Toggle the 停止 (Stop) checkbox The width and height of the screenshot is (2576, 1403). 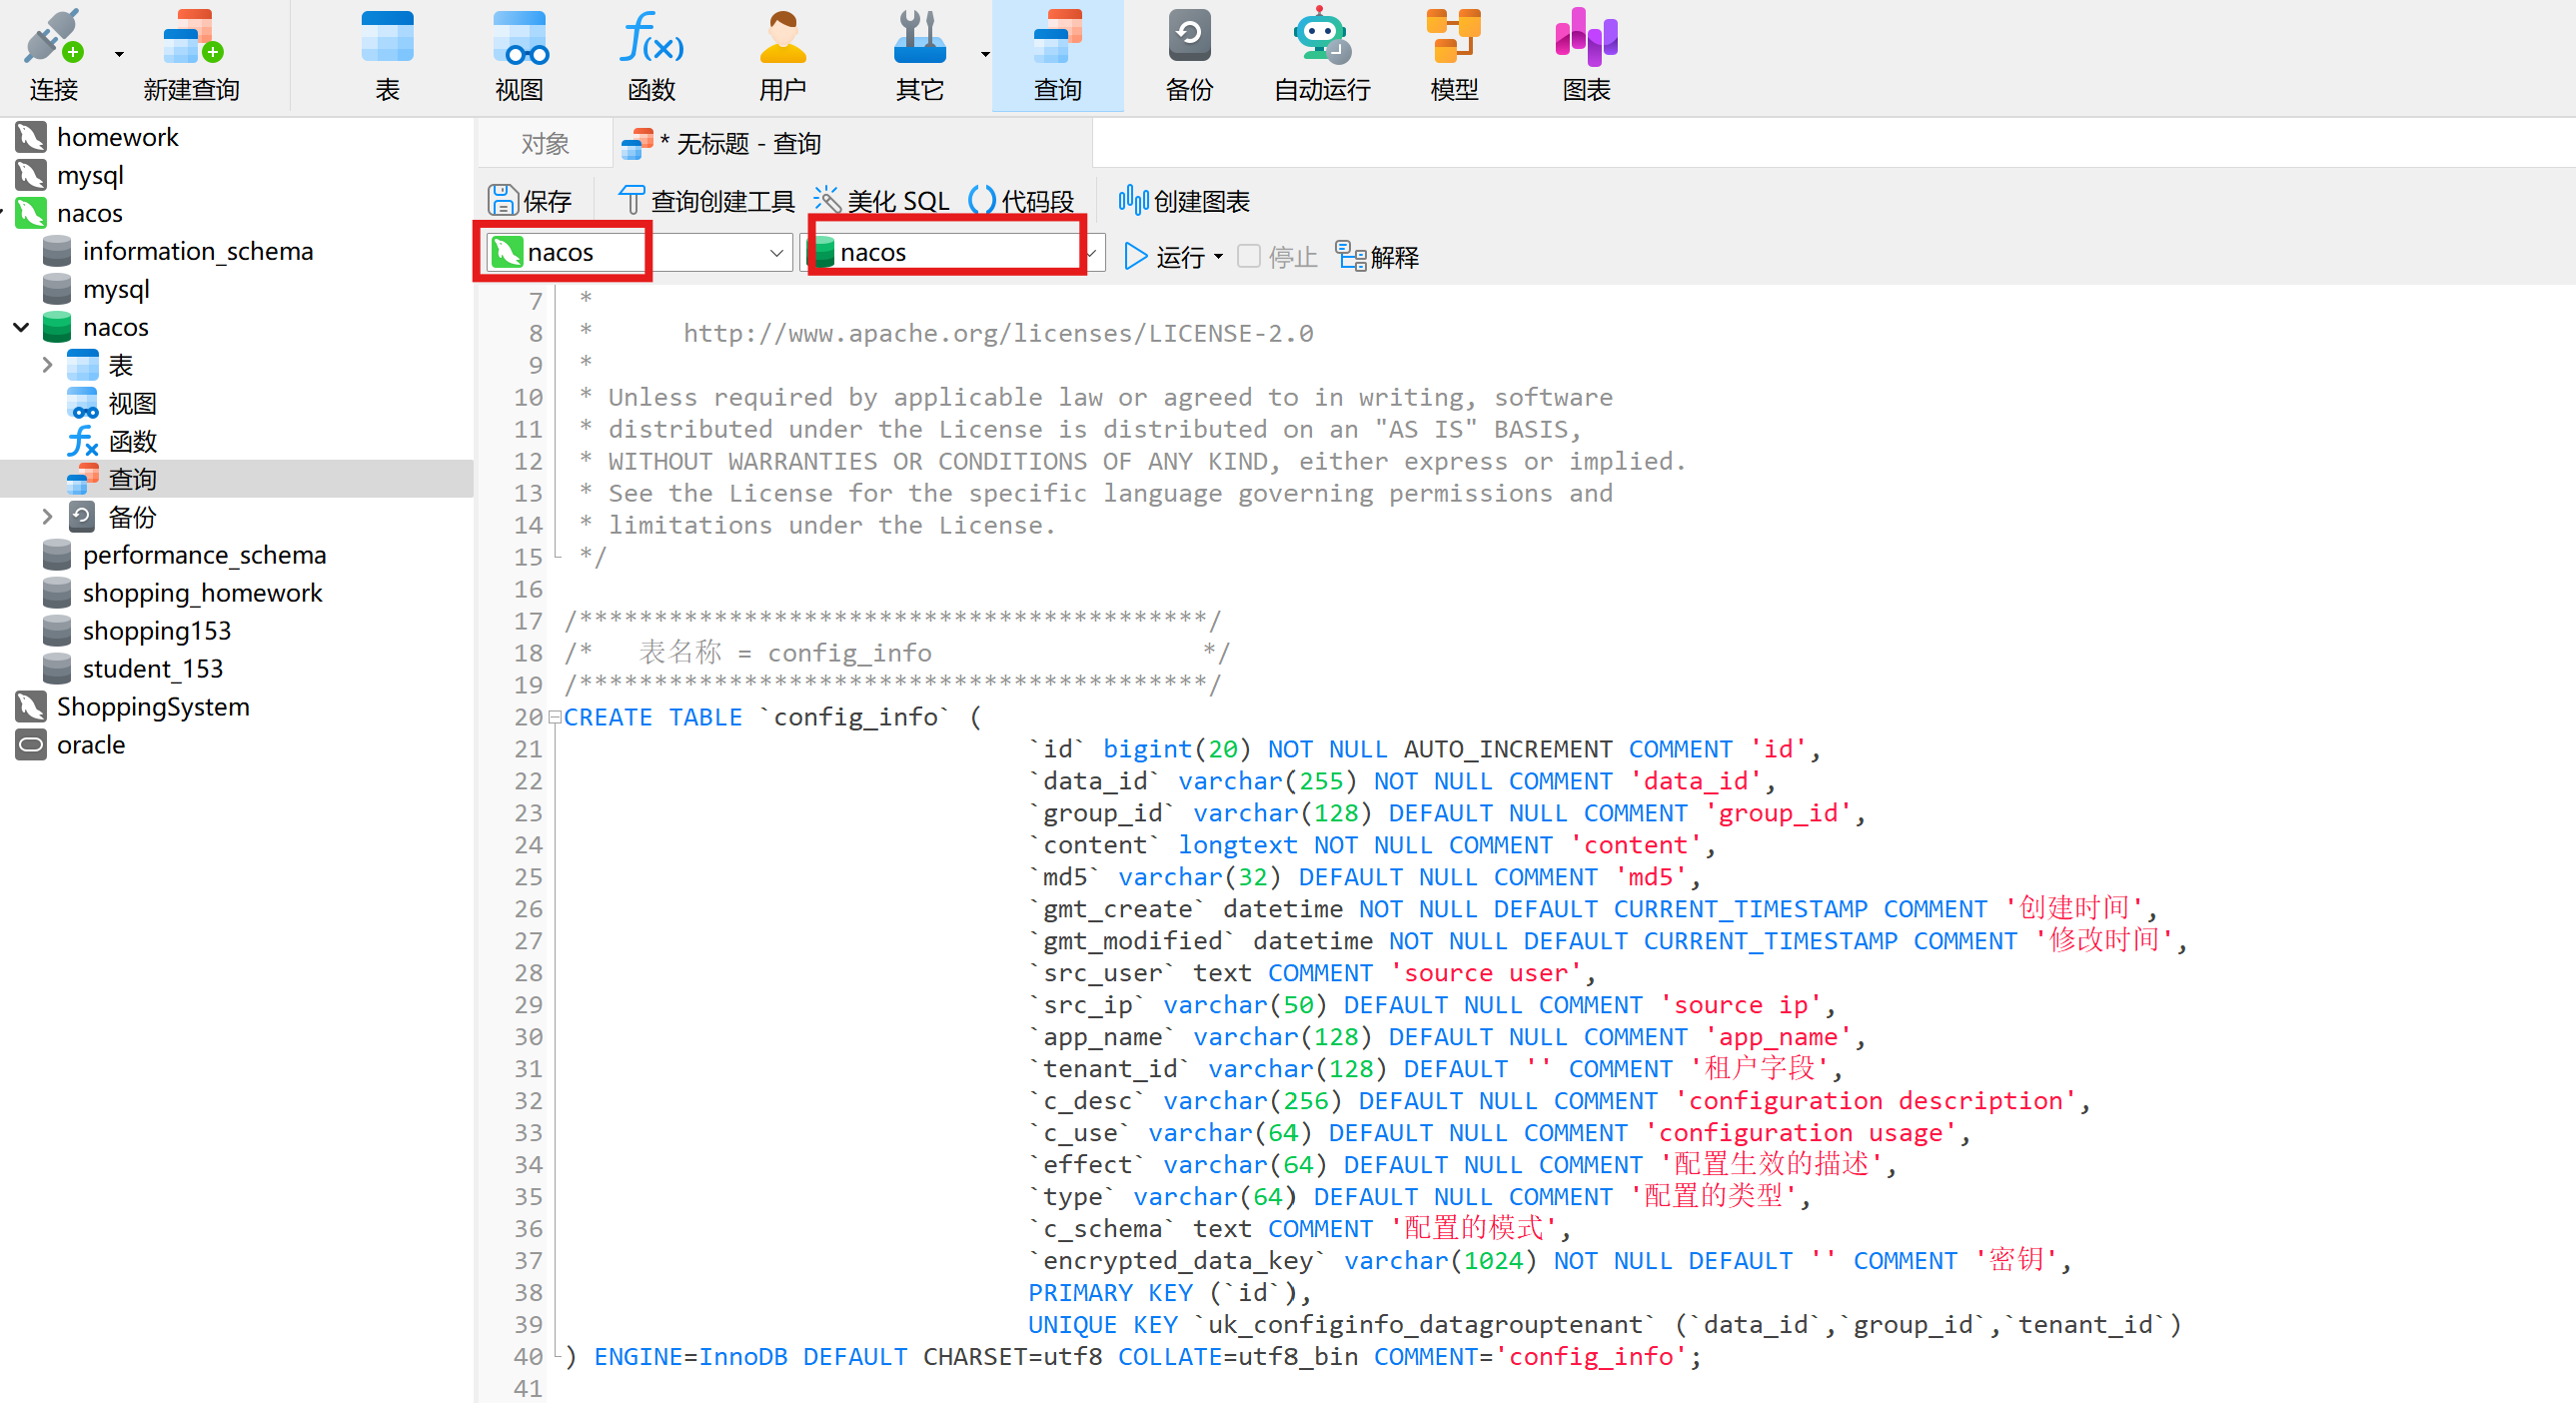[x=1248, y=257]
